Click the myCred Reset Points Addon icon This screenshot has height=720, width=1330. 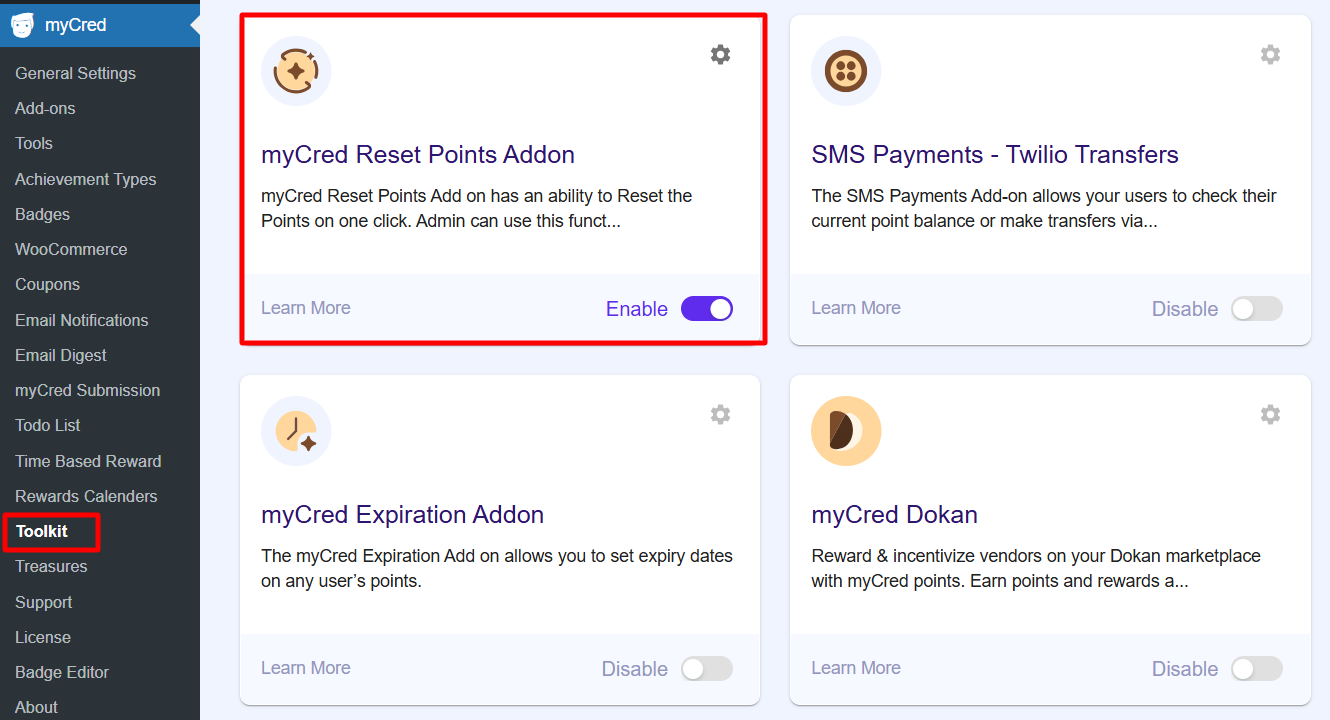pos(296,71)
